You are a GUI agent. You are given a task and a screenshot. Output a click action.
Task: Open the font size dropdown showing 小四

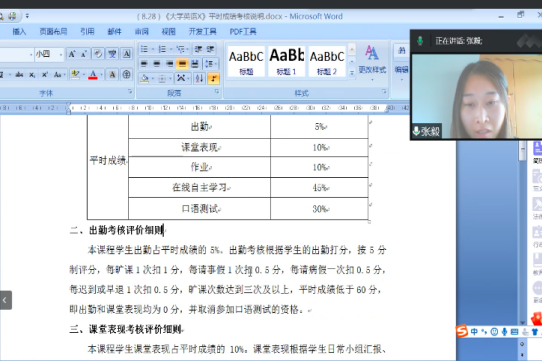tap(49, 54)
